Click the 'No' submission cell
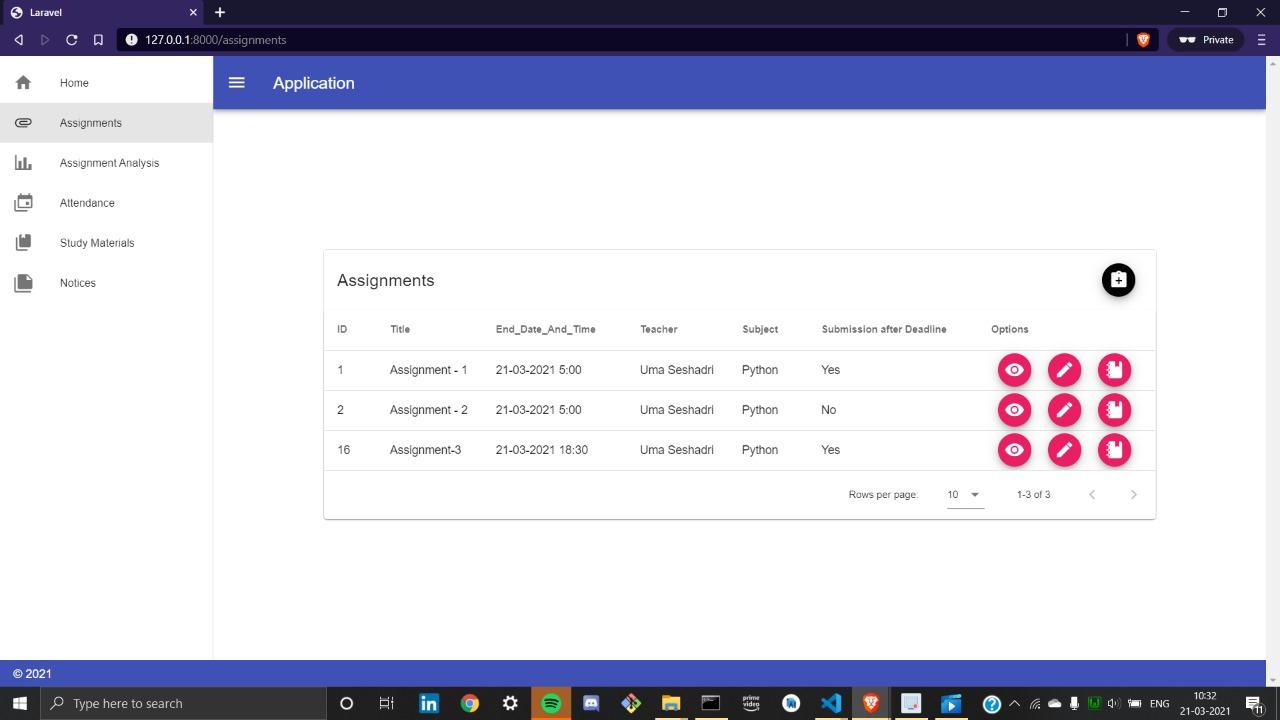The width and height of the screenshot is (1280, 720). (x=828, y=410)
